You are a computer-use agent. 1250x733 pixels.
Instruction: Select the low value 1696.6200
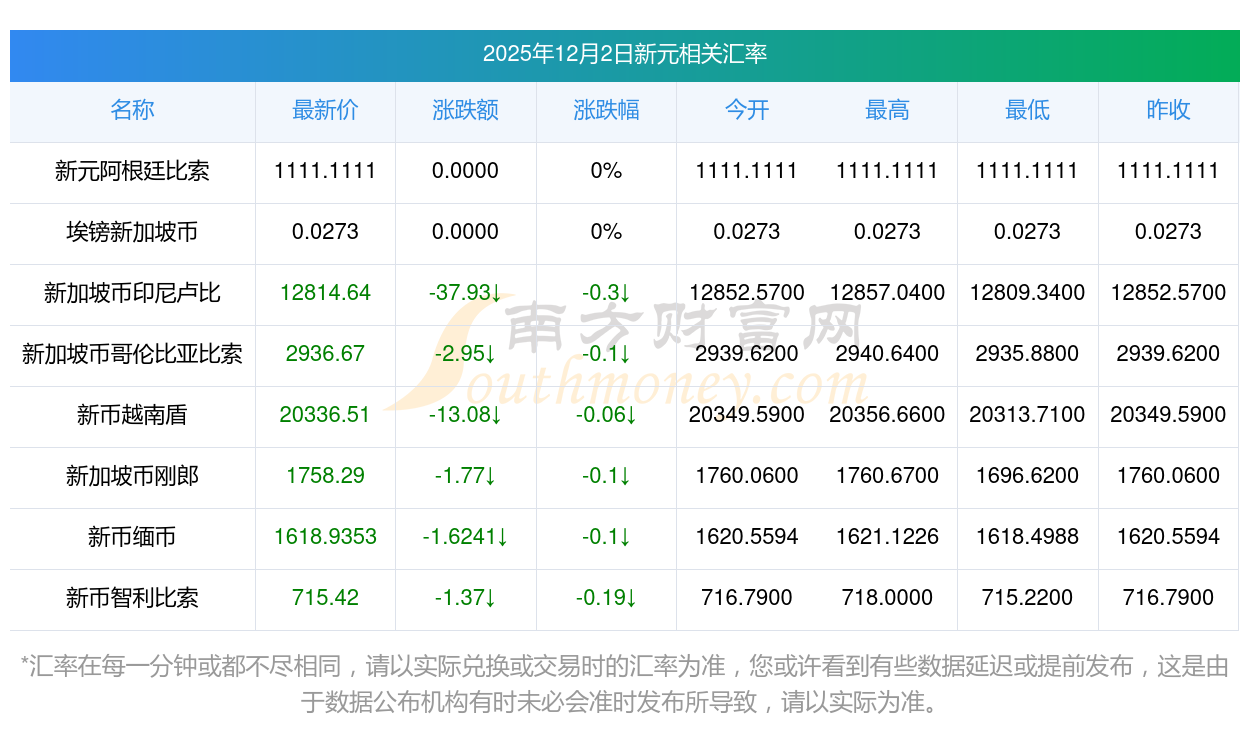tap(1027, 476)
